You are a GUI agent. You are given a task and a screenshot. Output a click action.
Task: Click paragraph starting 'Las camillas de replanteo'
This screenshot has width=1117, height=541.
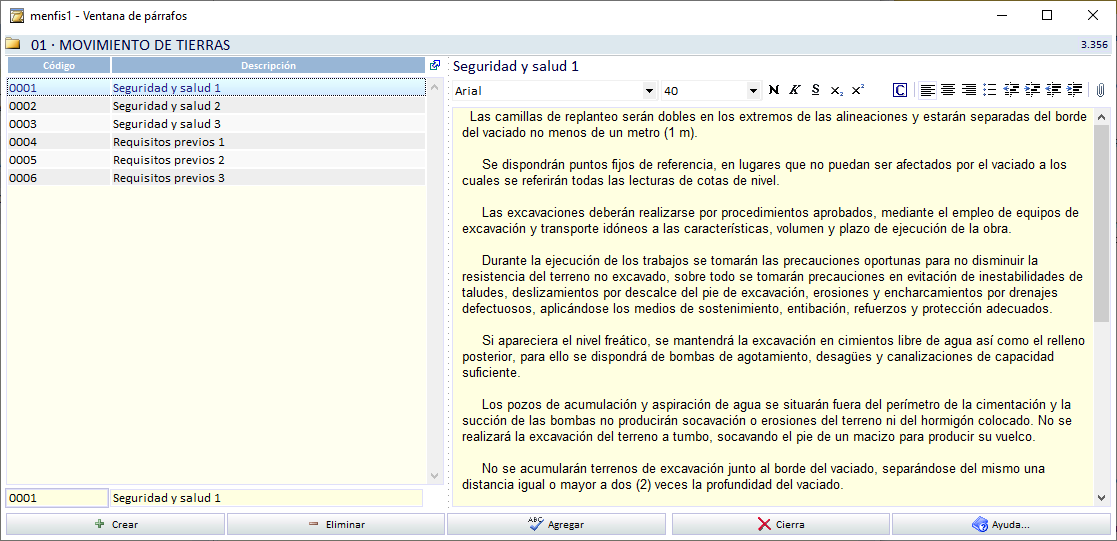coord(774,125)
